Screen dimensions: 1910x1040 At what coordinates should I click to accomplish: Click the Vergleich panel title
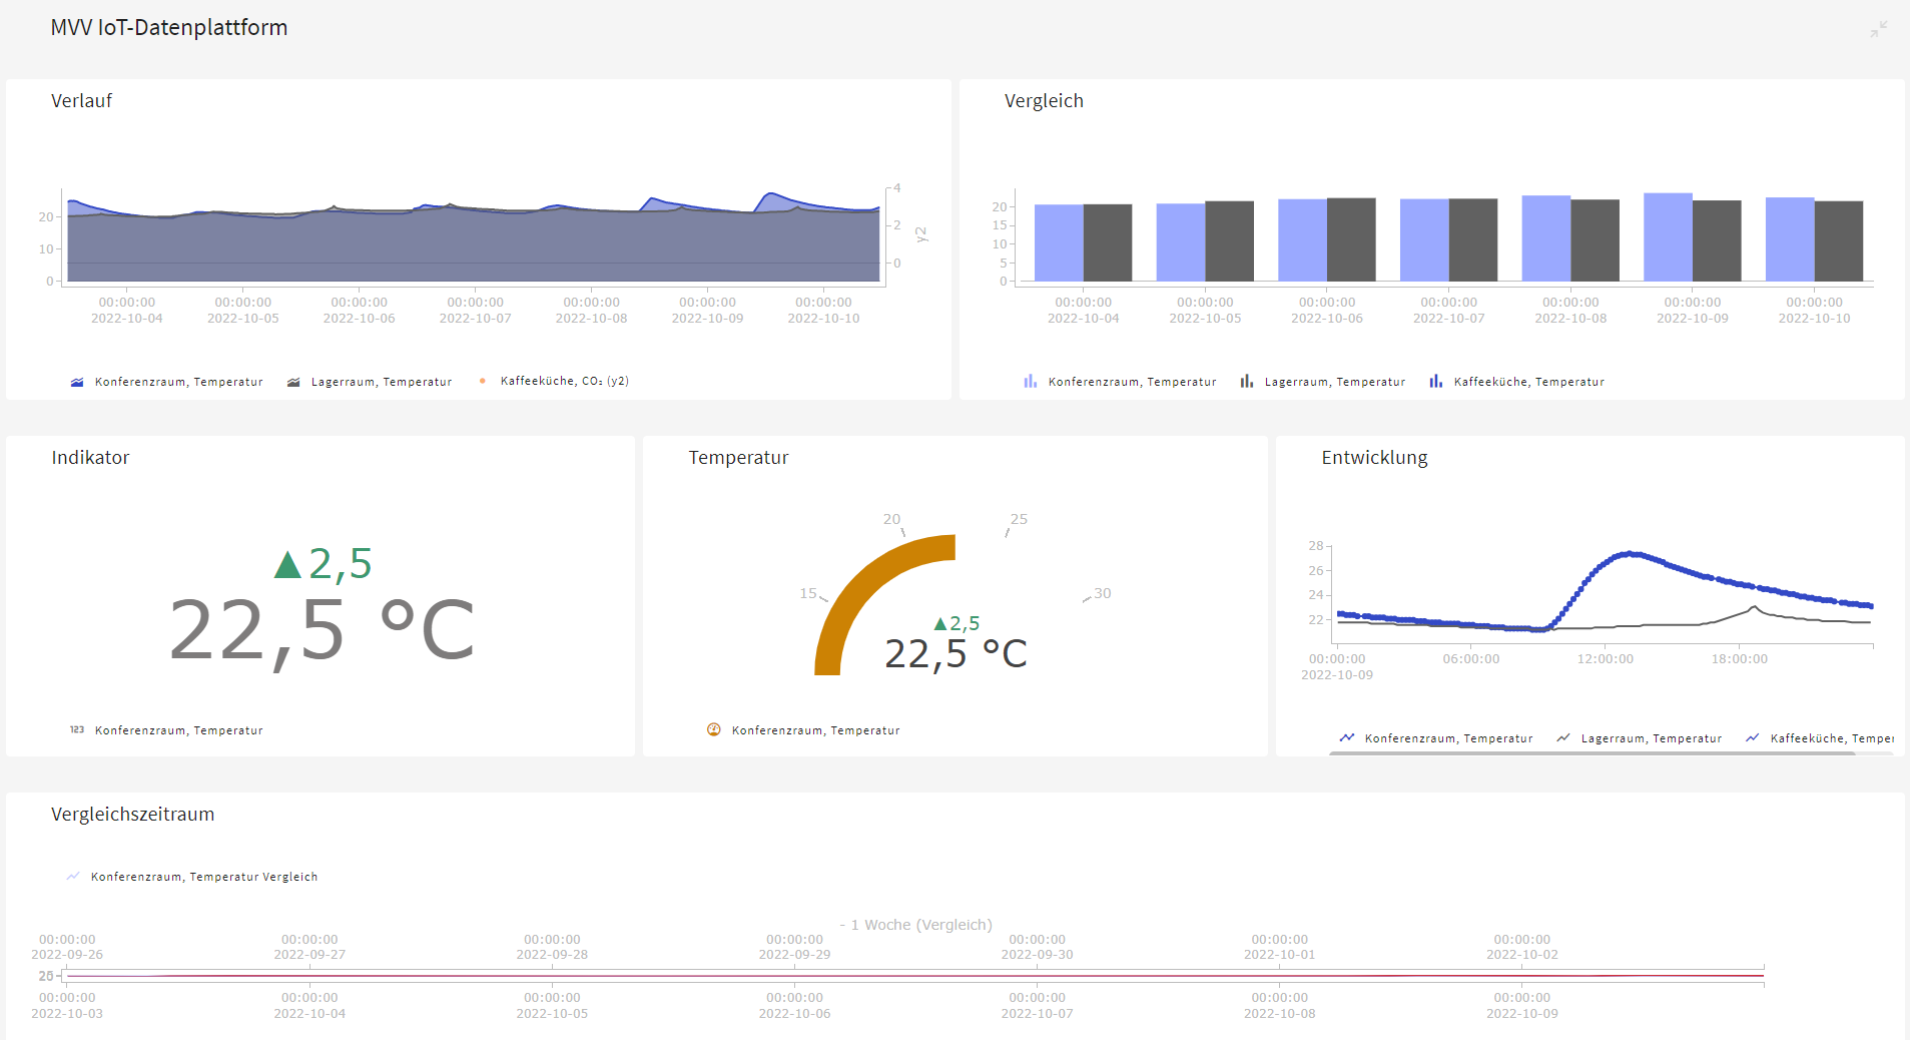[x=1044, y=101]
